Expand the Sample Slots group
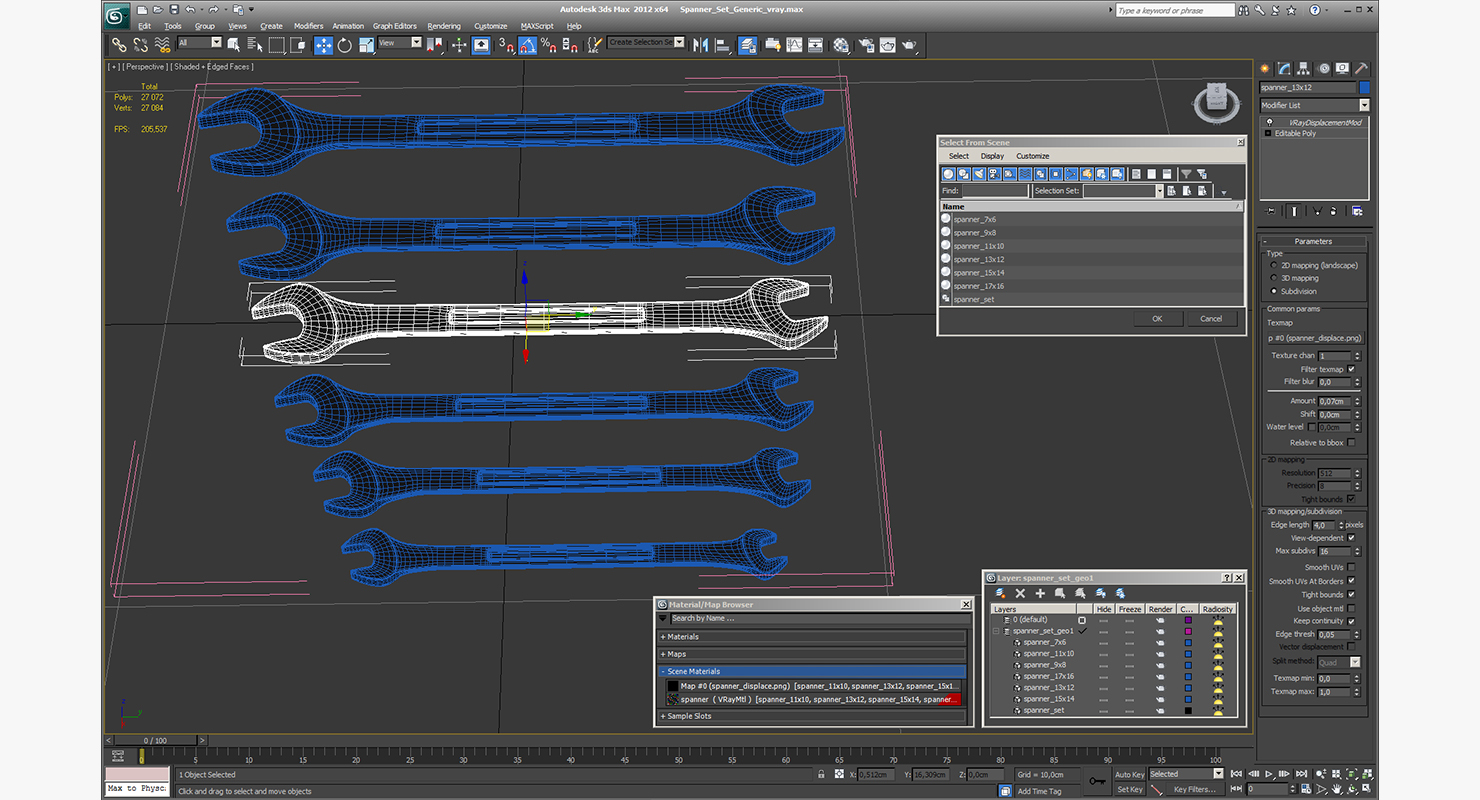 click(812, 716)
